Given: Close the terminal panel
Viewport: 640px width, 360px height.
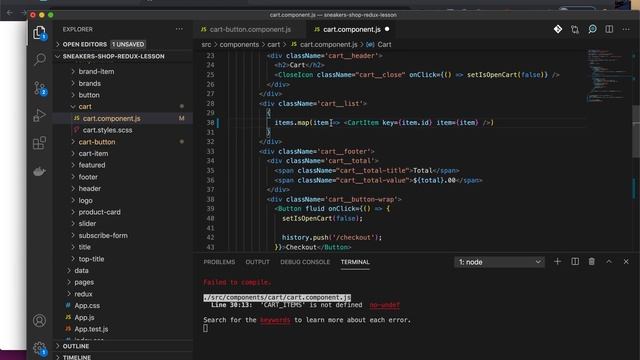Looking at the screenshot, I should [626, 262].
